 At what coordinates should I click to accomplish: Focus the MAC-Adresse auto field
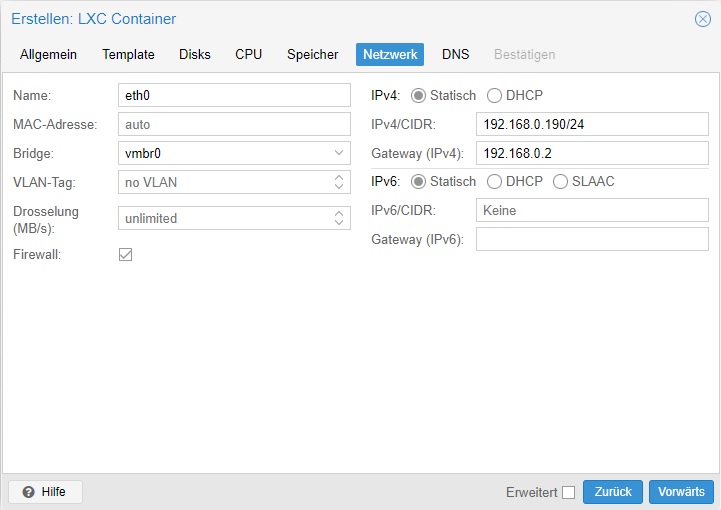(x=234, y=124)
